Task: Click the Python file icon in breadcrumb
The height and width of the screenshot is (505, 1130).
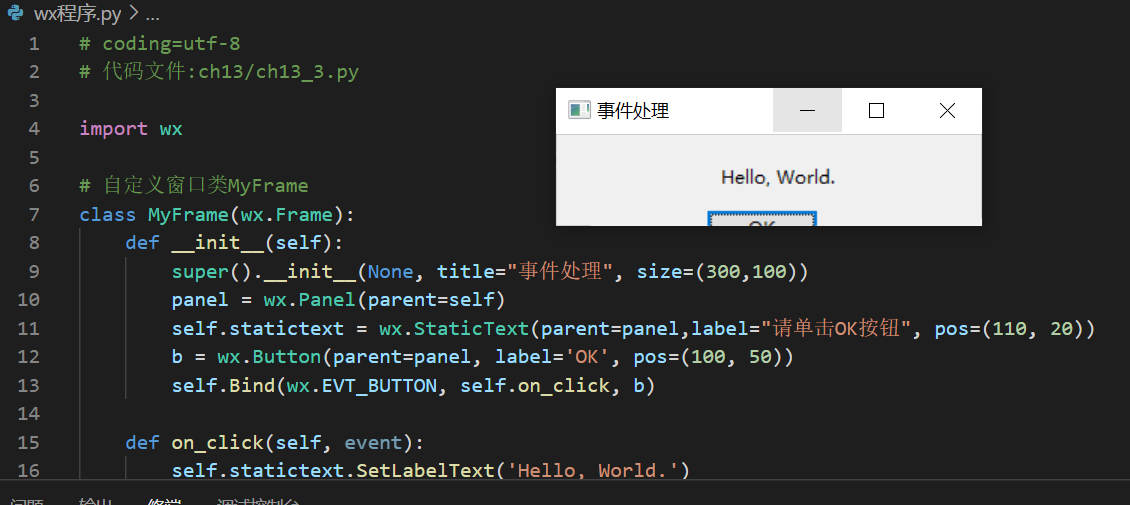Action: (15, 13)
